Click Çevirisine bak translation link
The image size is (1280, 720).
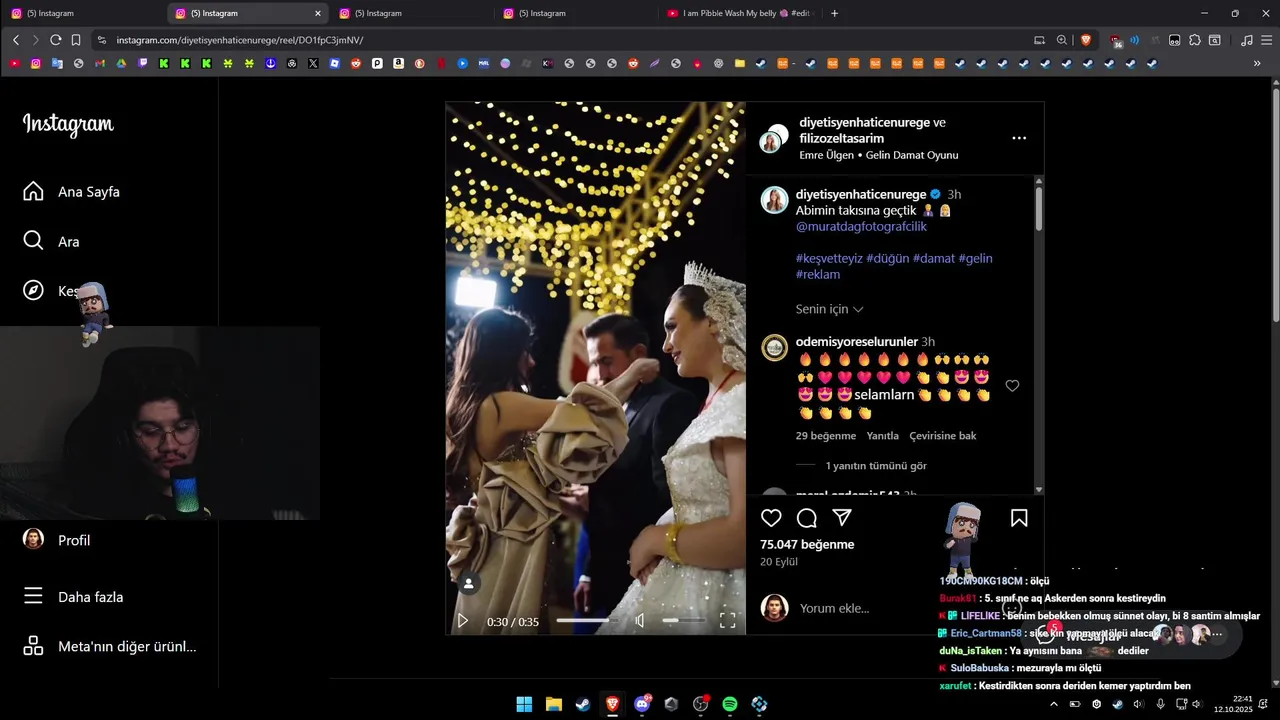942,436
